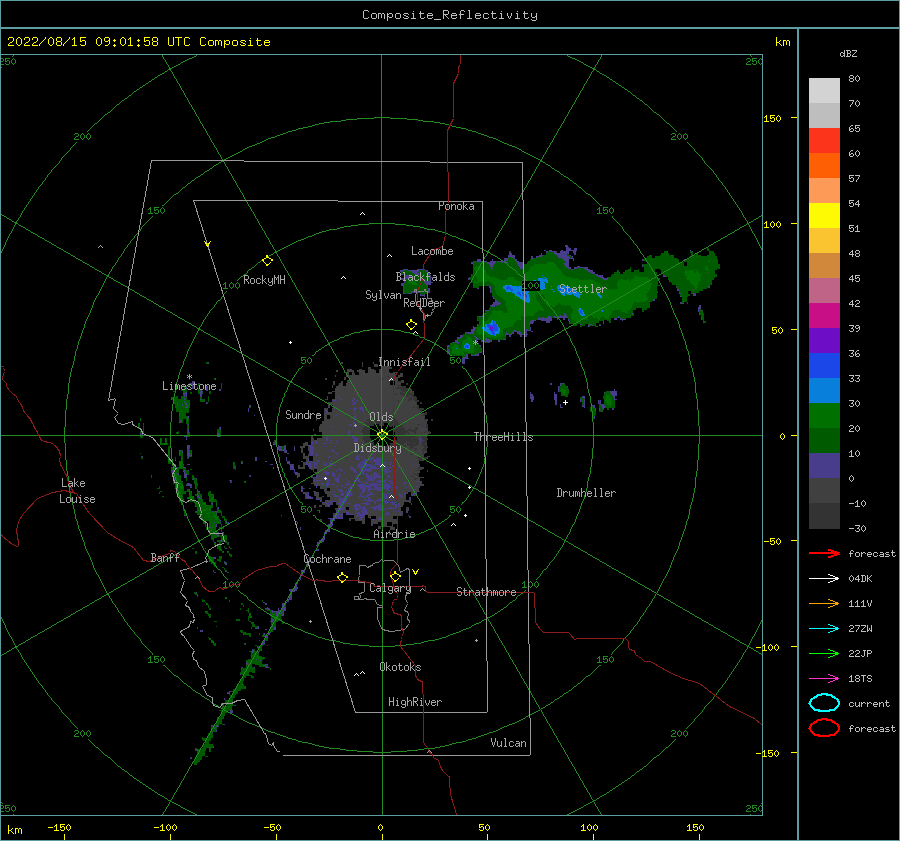Viewport: 900px width, 841px height.
Task: Click the Didsbury town label
Action: (378, 448)
